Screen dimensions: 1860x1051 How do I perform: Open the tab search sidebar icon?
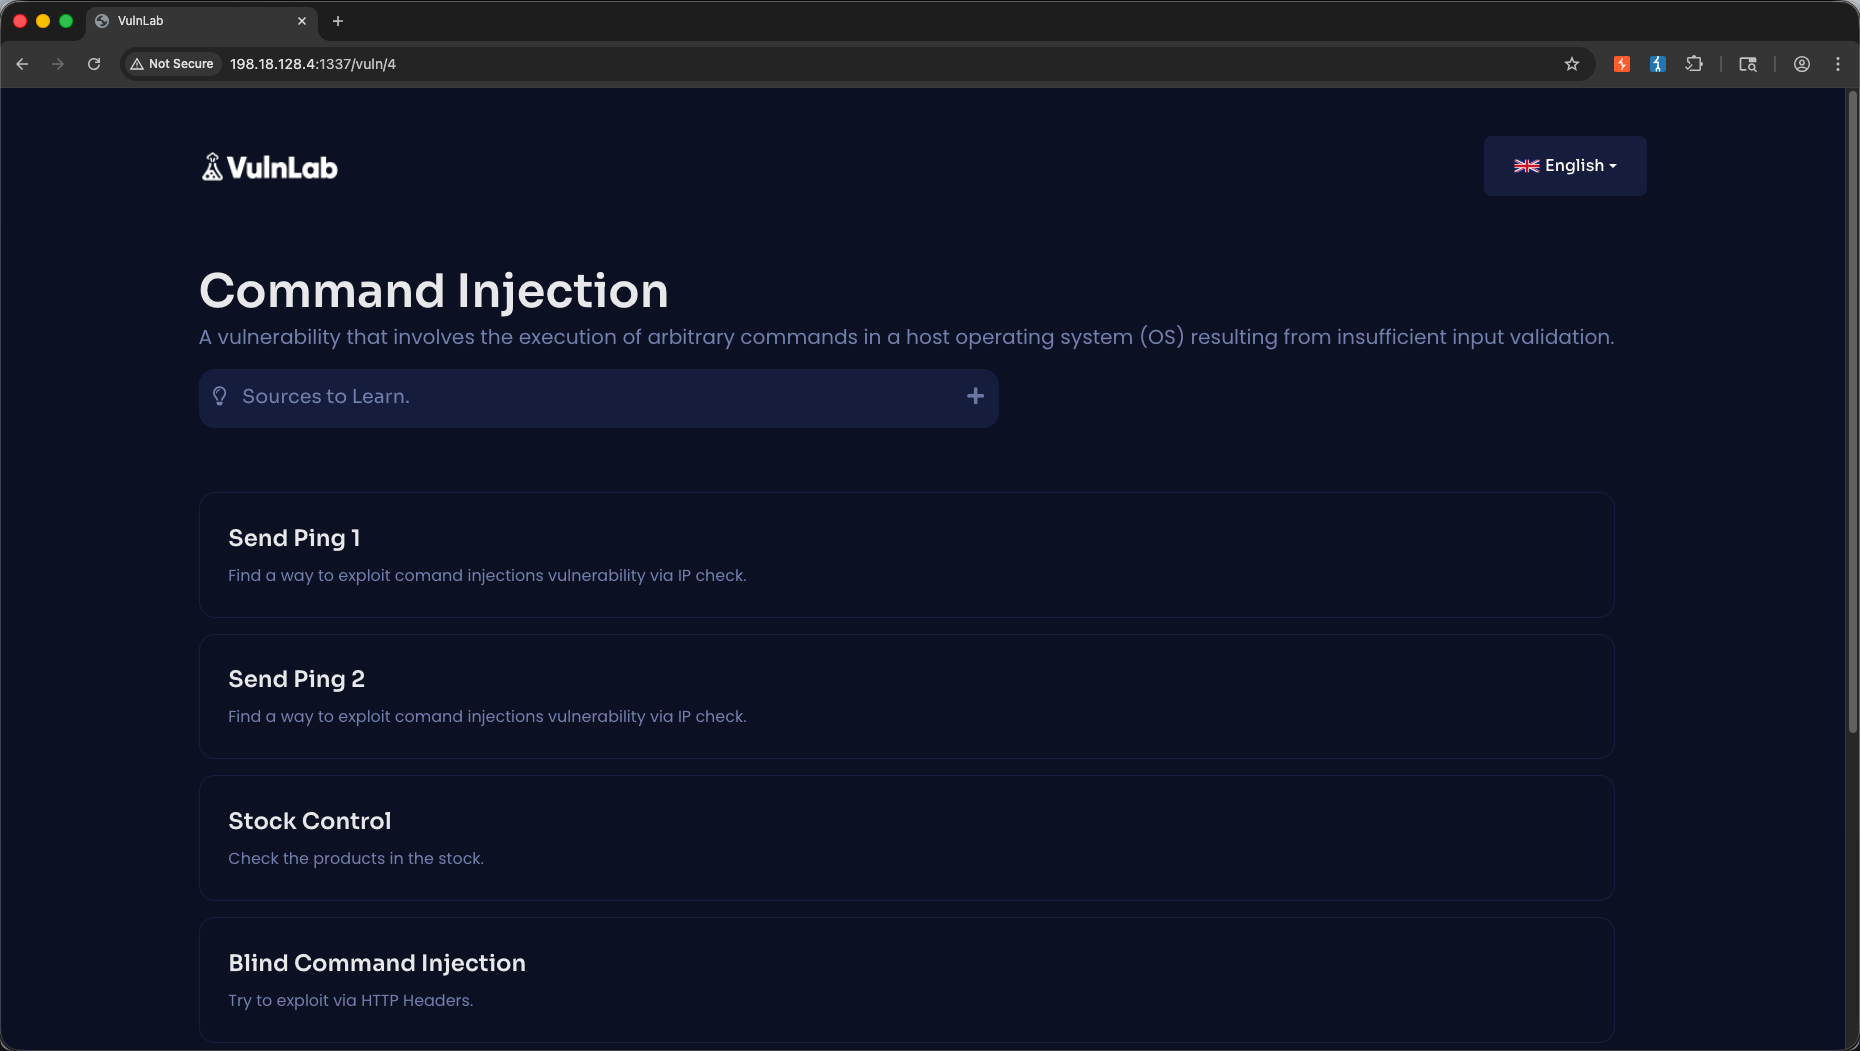click(x=1748, y=64)
